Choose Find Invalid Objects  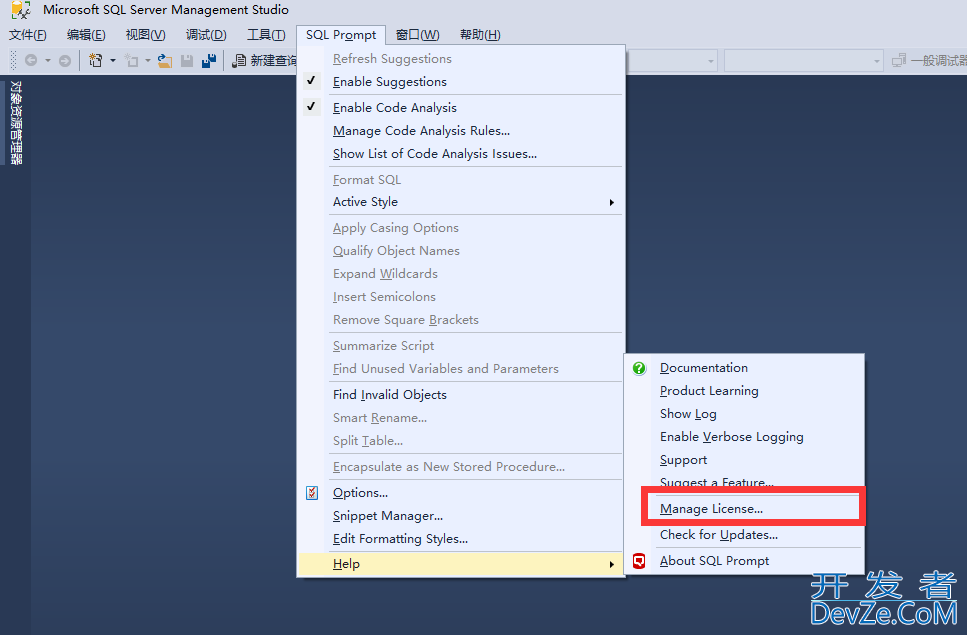coord(390,395)
